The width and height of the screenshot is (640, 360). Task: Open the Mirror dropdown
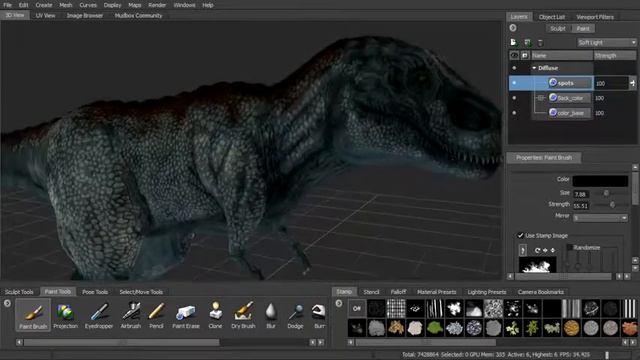point(600,218)
